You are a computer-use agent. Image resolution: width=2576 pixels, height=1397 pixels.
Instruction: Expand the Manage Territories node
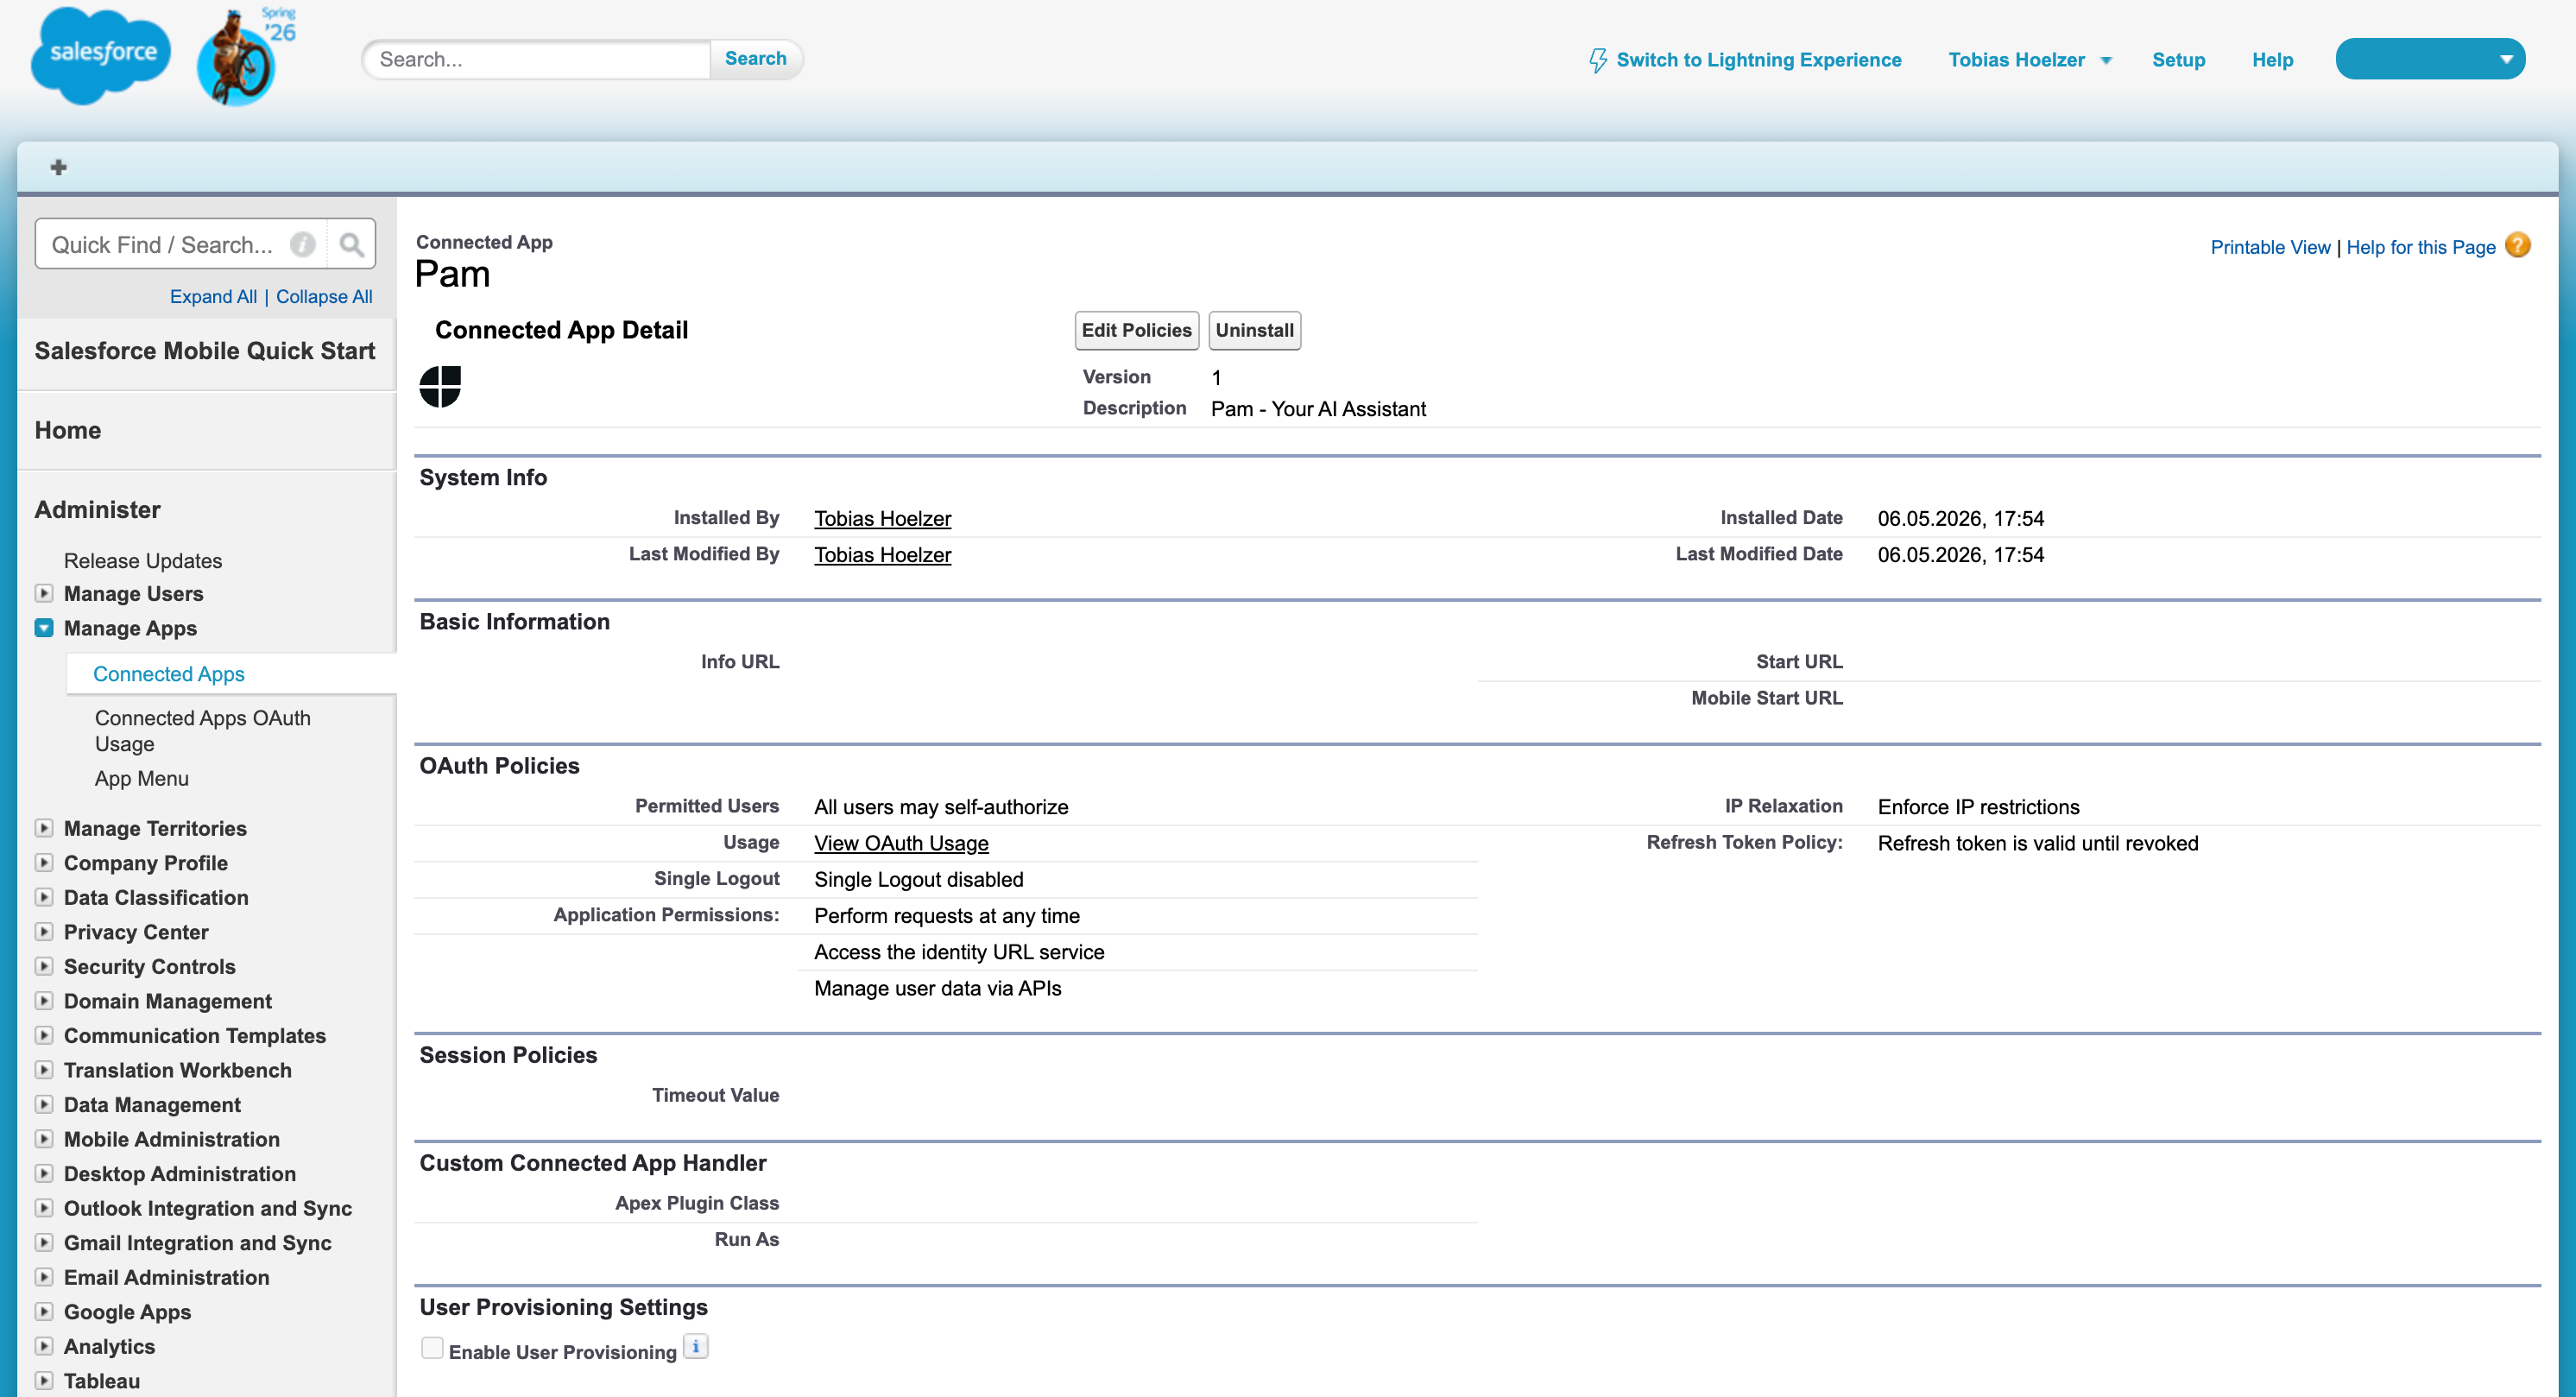[x=44, y=828]
